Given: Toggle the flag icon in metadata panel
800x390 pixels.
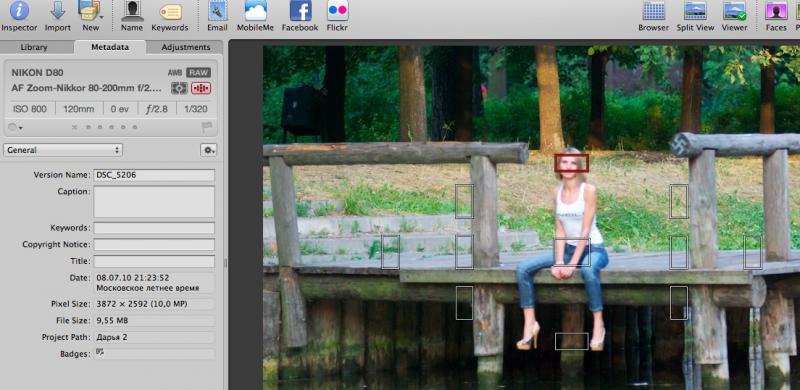Looking at the screenshot, I should (207, 127).
